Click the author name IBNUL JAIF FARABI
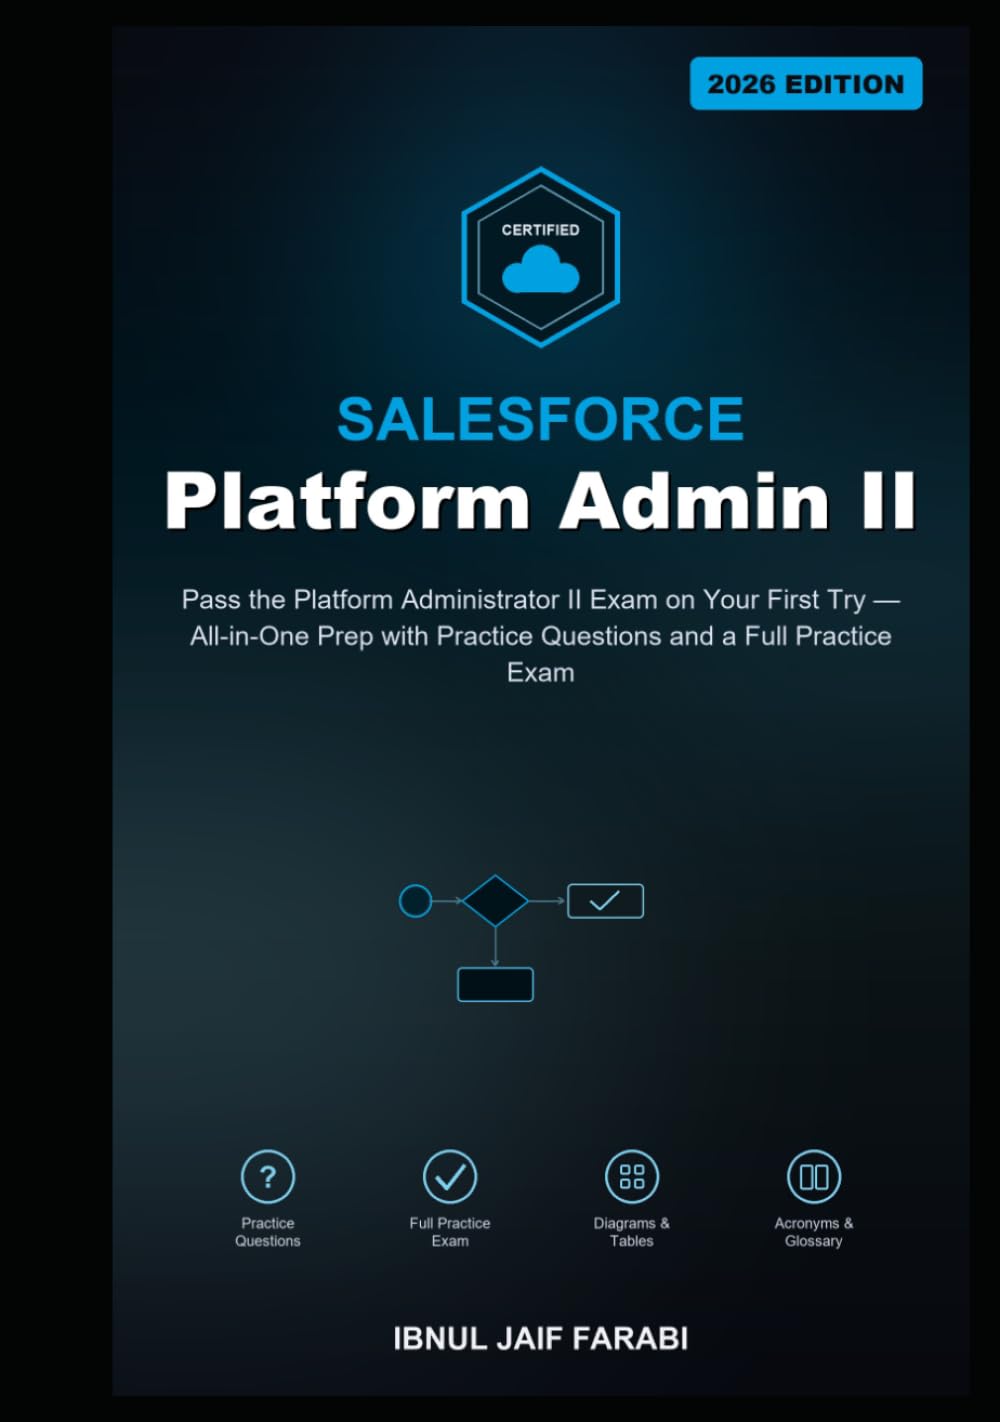 pos(541,1339)
